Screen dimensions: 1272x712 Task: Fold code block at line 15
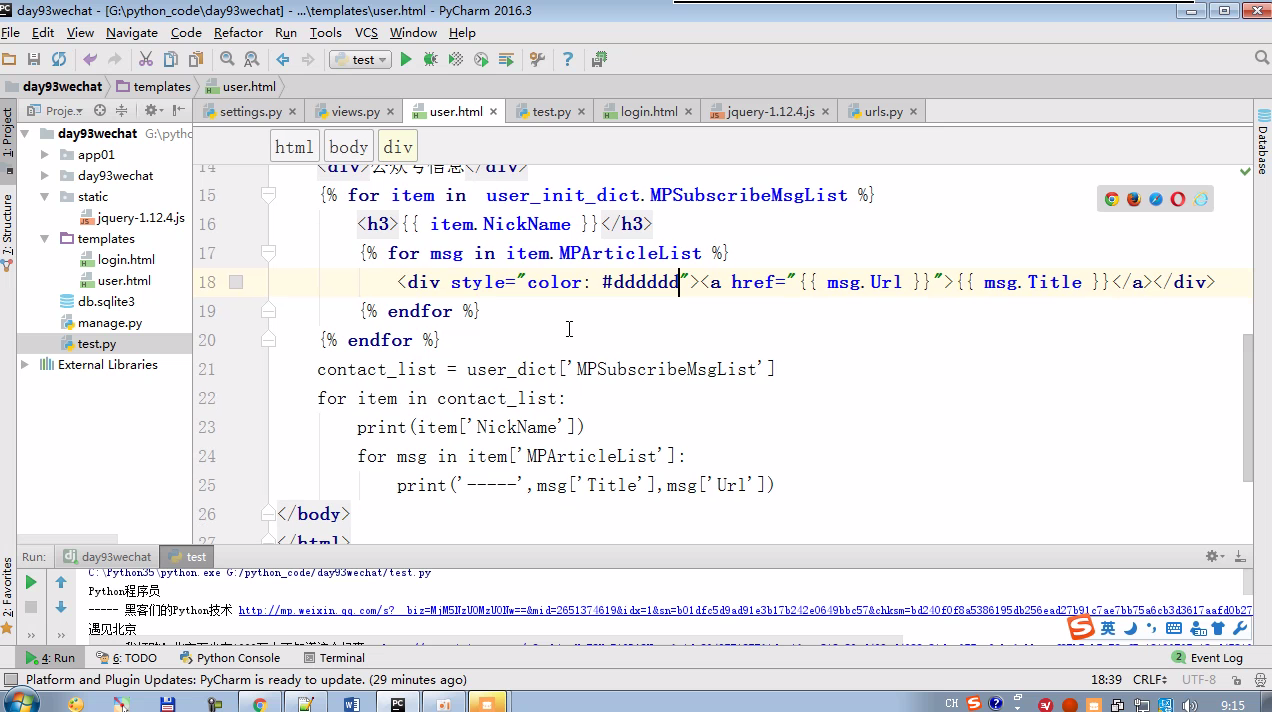point(268,195)
